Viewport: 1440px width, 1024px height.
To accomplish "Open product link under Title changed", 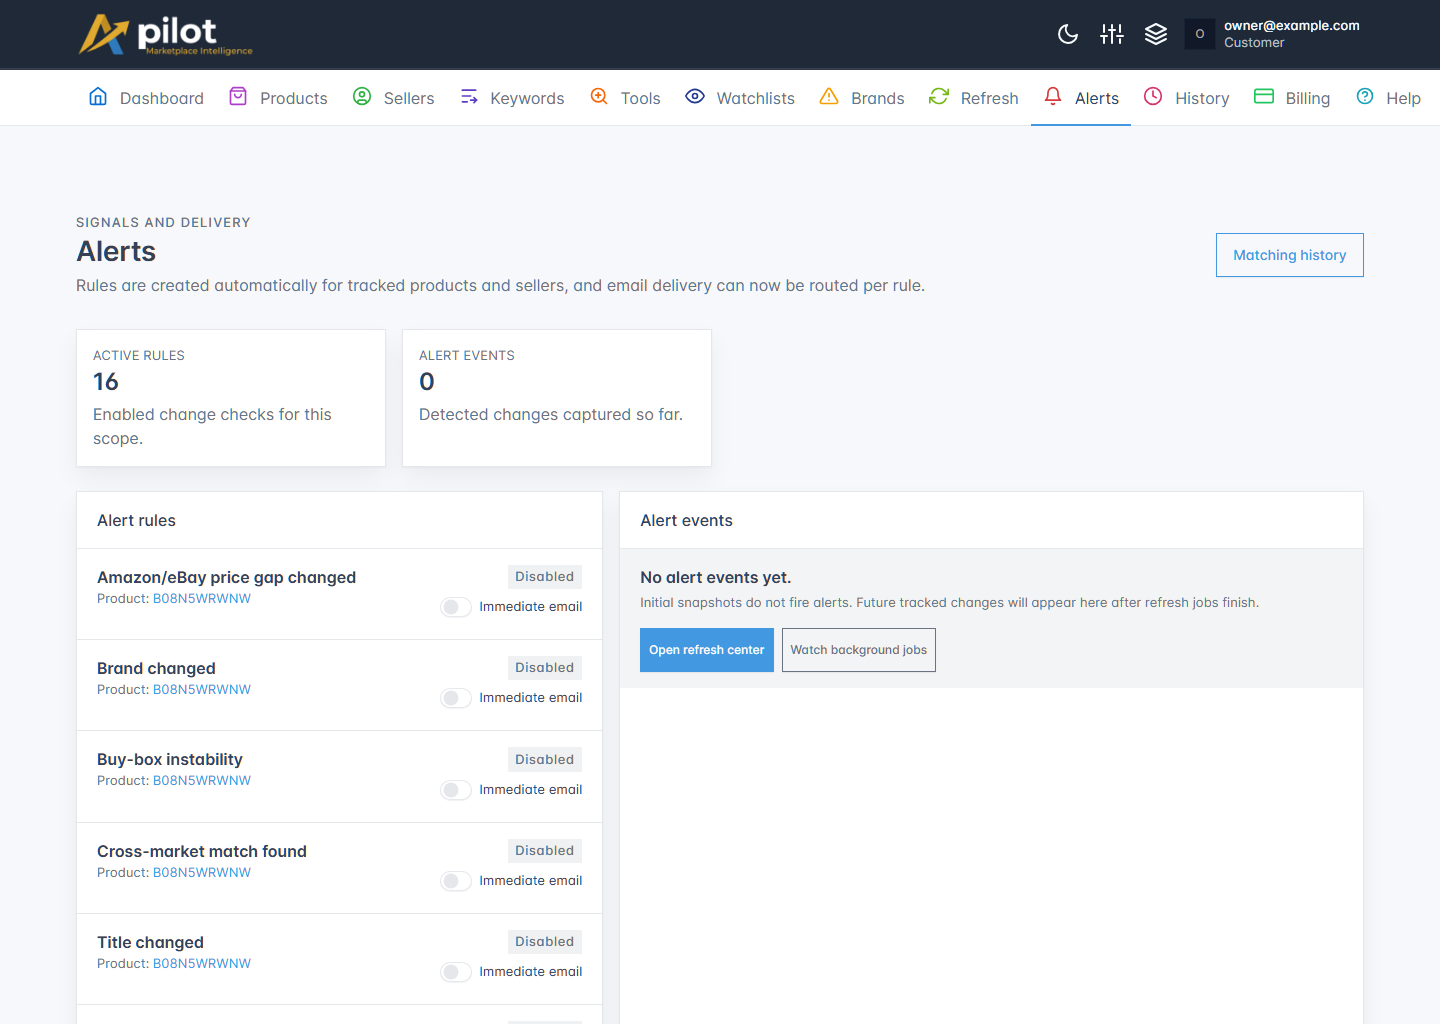I will tap(202, 964).
